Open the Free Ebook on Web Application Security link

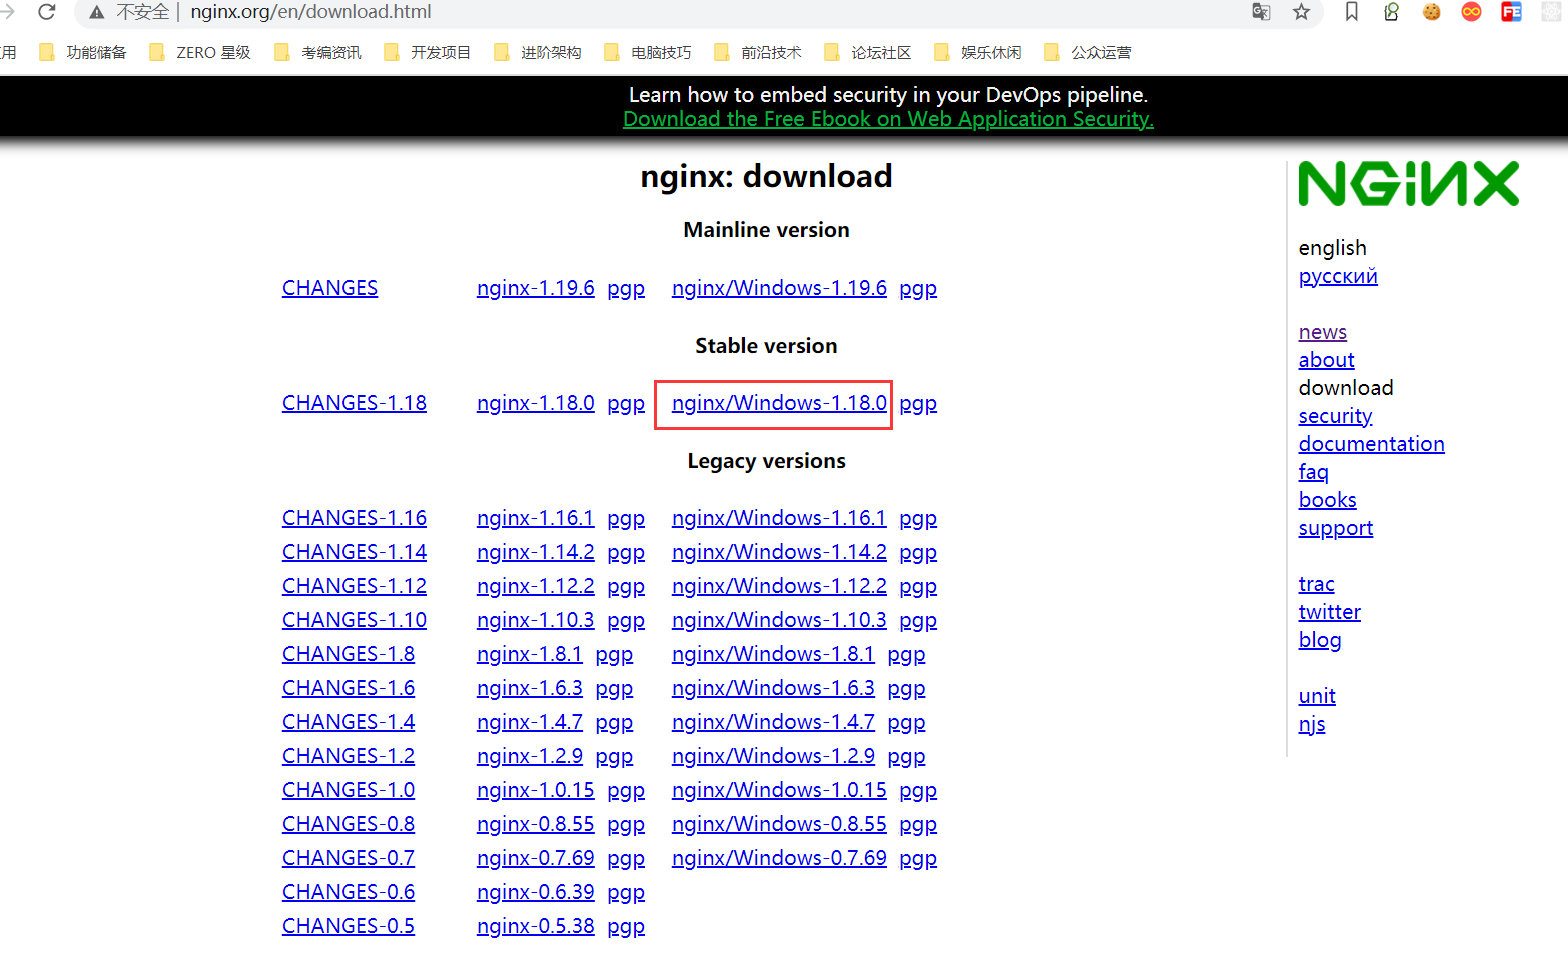point(888,119)
